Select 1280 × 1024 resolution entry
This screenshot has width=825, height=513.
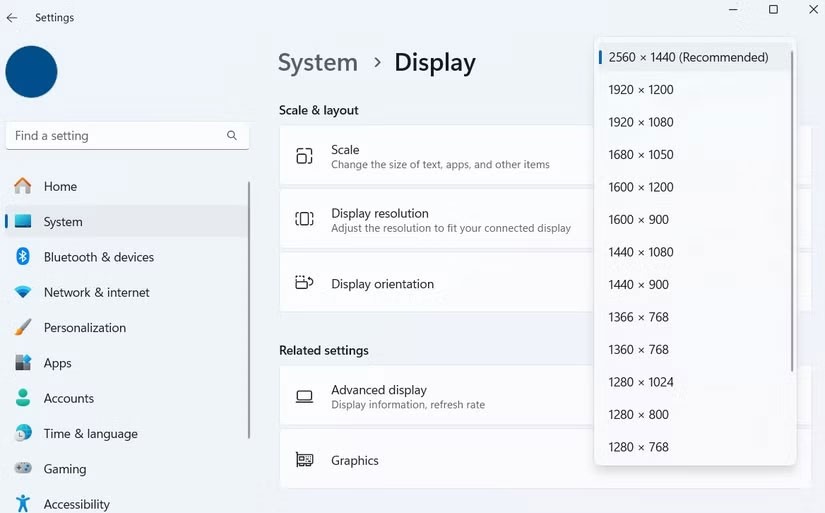click(x=641, y=382)
